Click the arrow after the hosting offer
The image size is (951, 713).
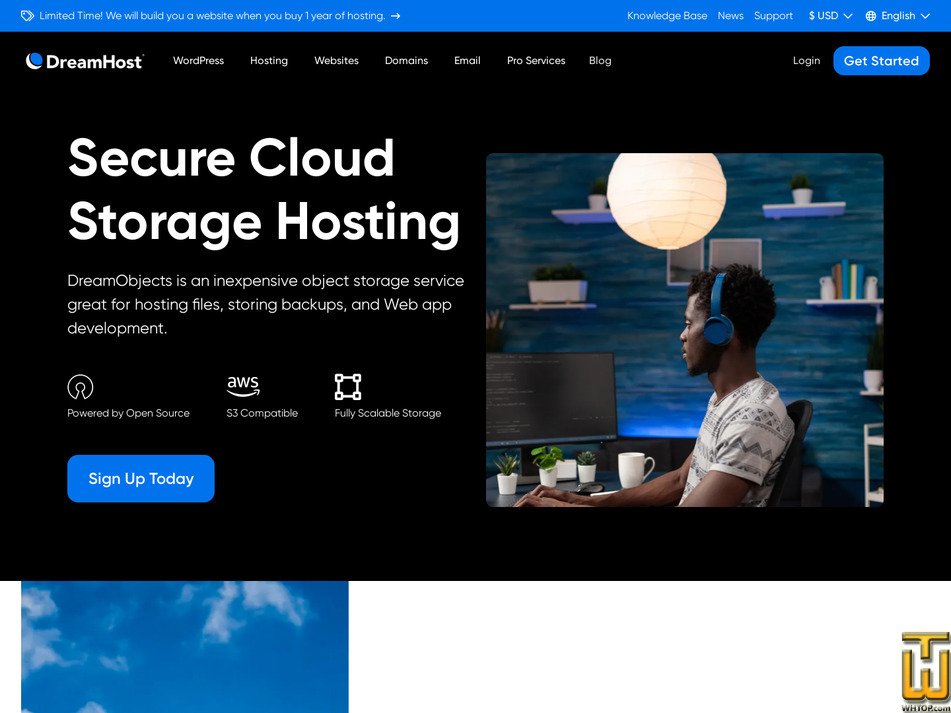coord(395,16)
